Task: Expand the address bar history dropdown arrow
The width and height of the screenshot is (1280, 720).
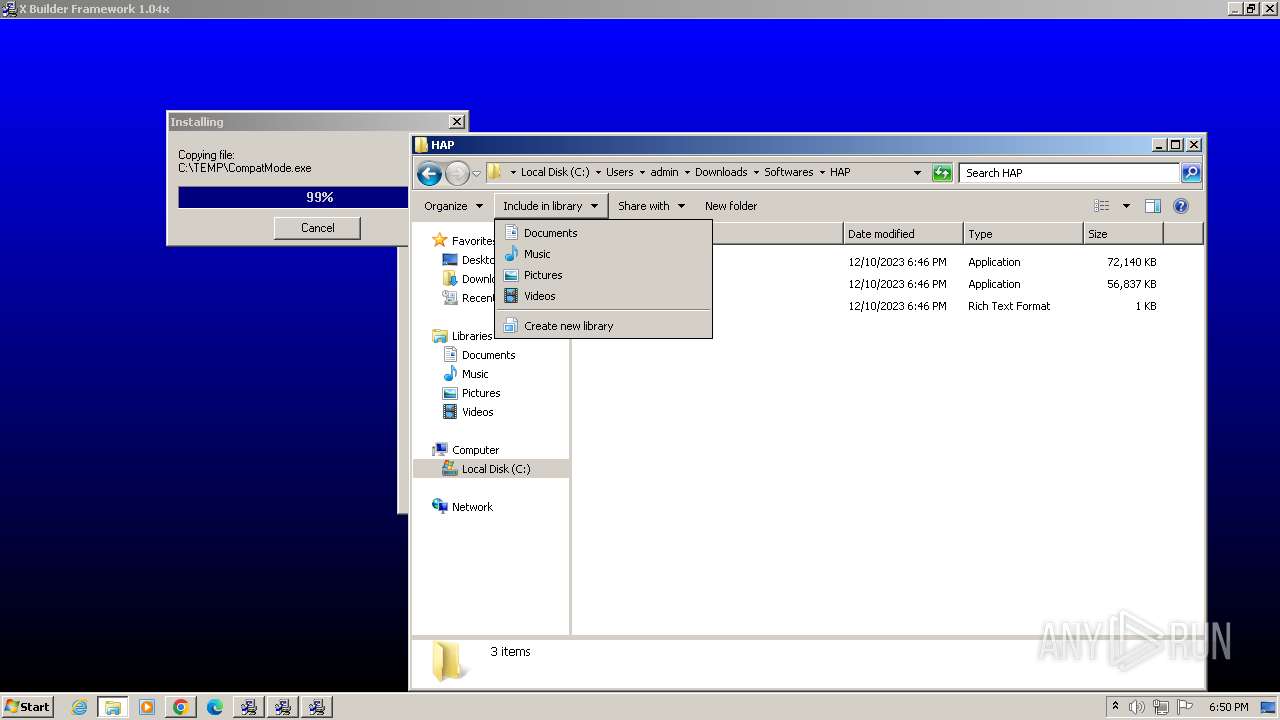Action: click(x=917, y=173)
